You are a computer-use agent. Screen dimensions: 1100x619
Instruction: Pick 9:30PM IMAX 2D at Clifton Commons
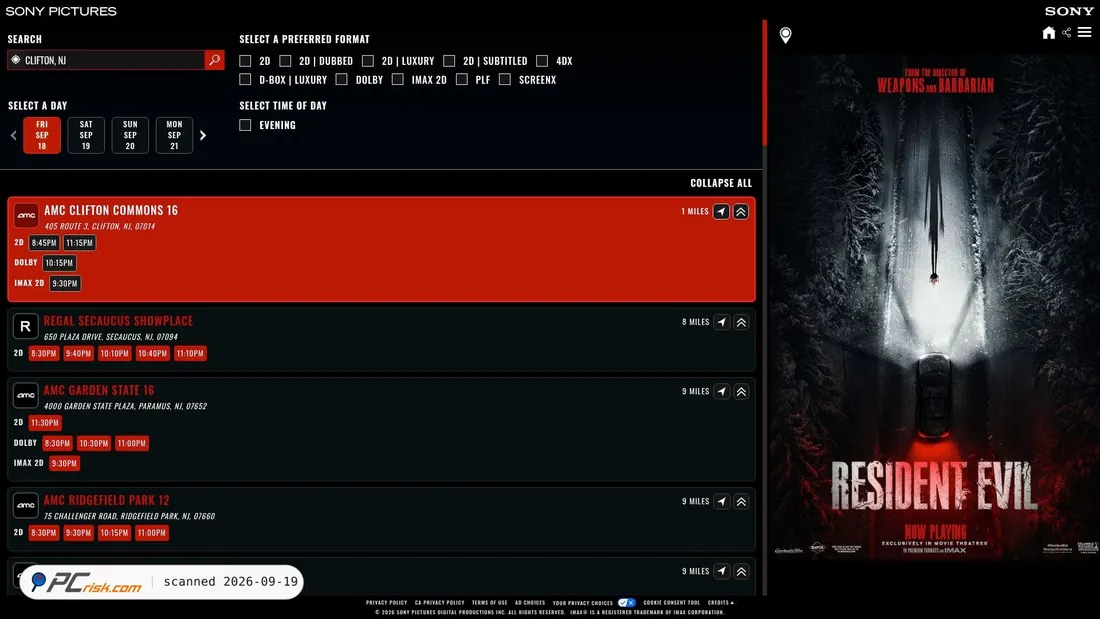pyautogui.click(x=65, y=284)
